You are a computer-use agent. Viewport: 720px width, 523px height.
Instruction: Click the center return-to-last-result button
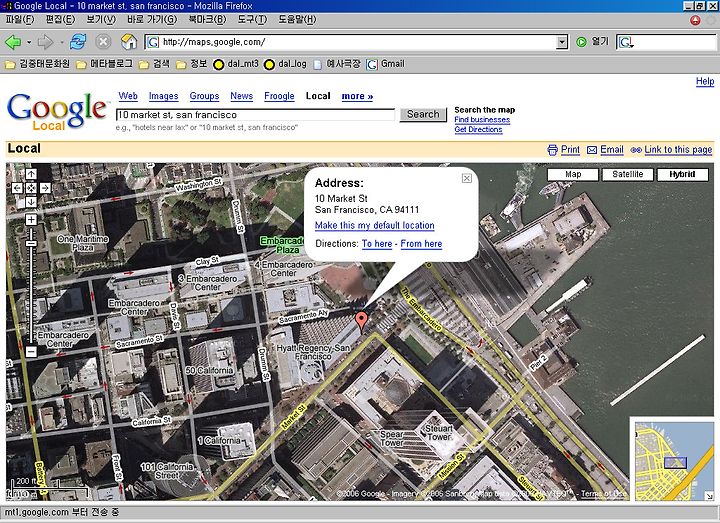[x=31, y=188]
